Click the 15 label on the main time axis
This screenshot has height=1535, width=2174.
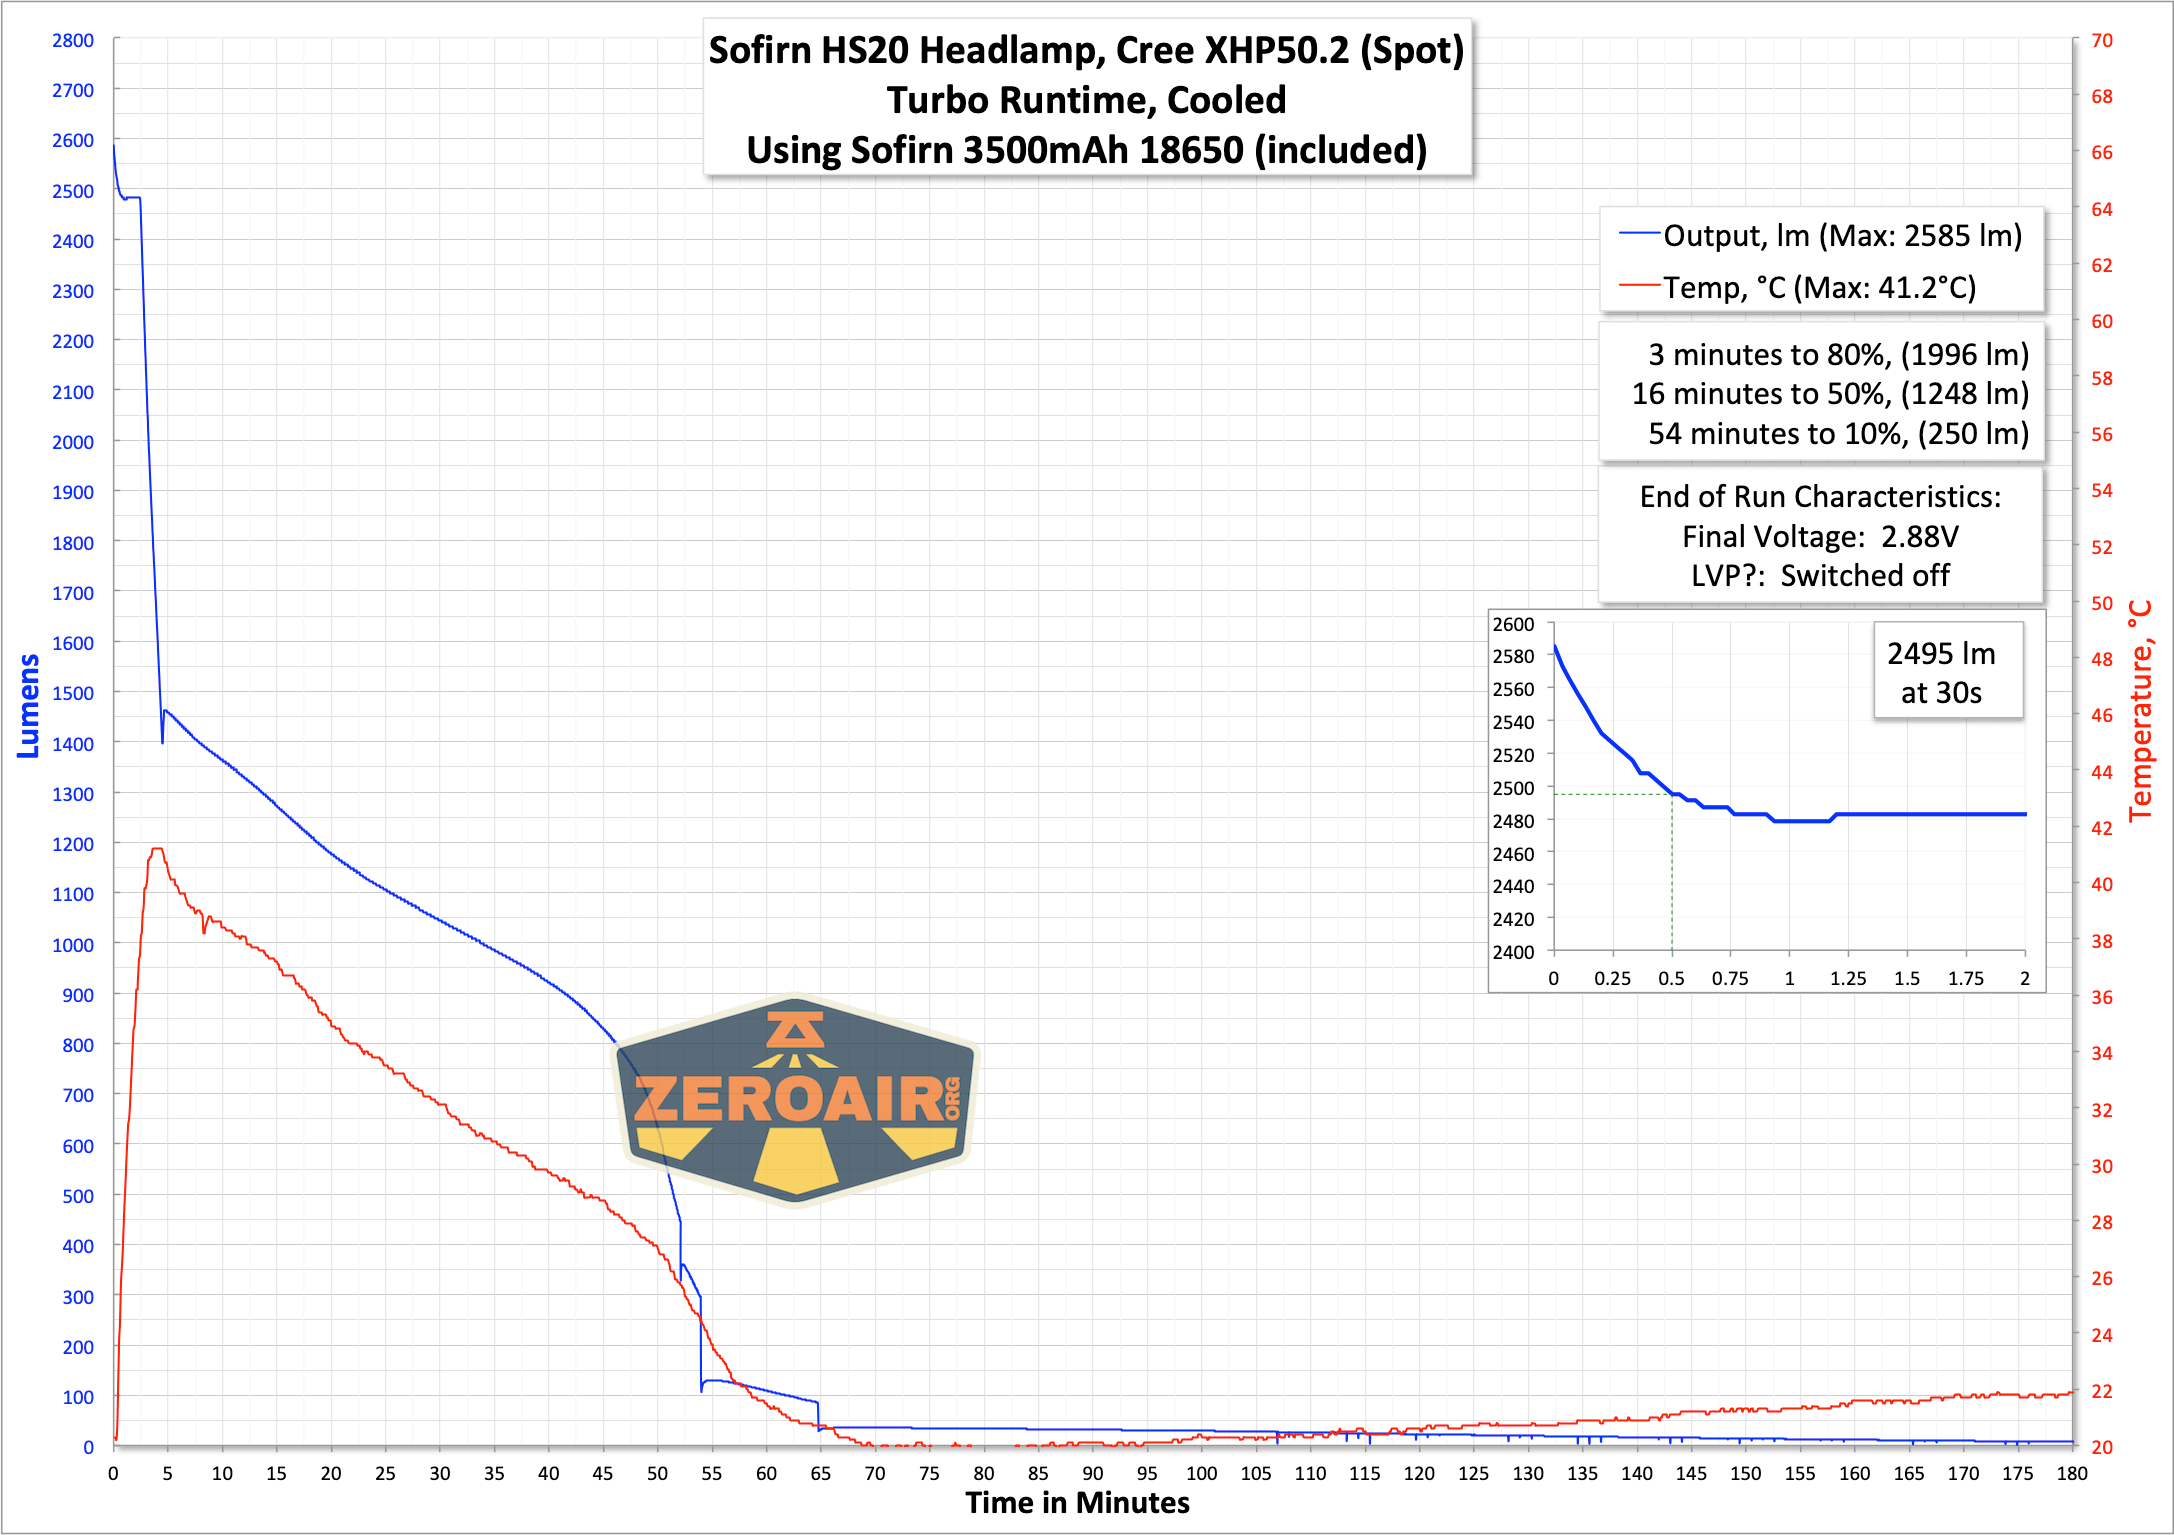click(277, 1473)
